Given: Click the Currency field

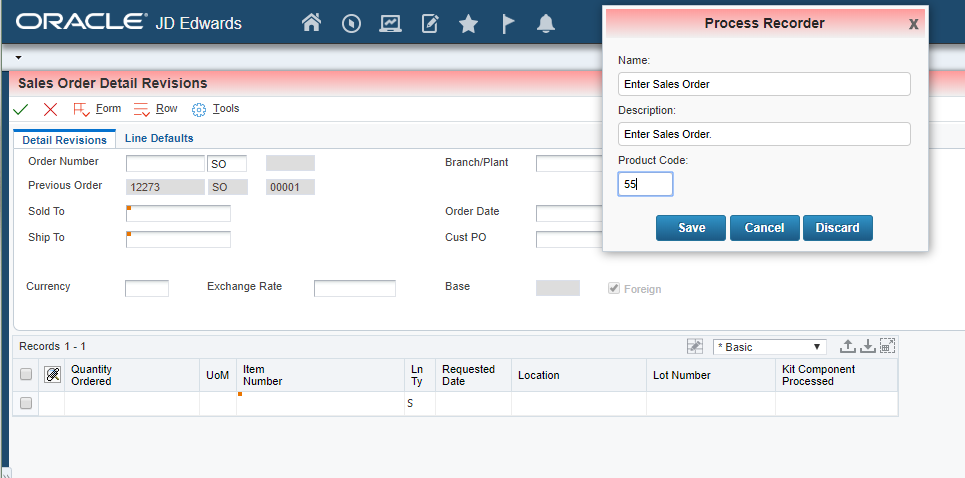Looking at the screenshot, I should [146, 289].
